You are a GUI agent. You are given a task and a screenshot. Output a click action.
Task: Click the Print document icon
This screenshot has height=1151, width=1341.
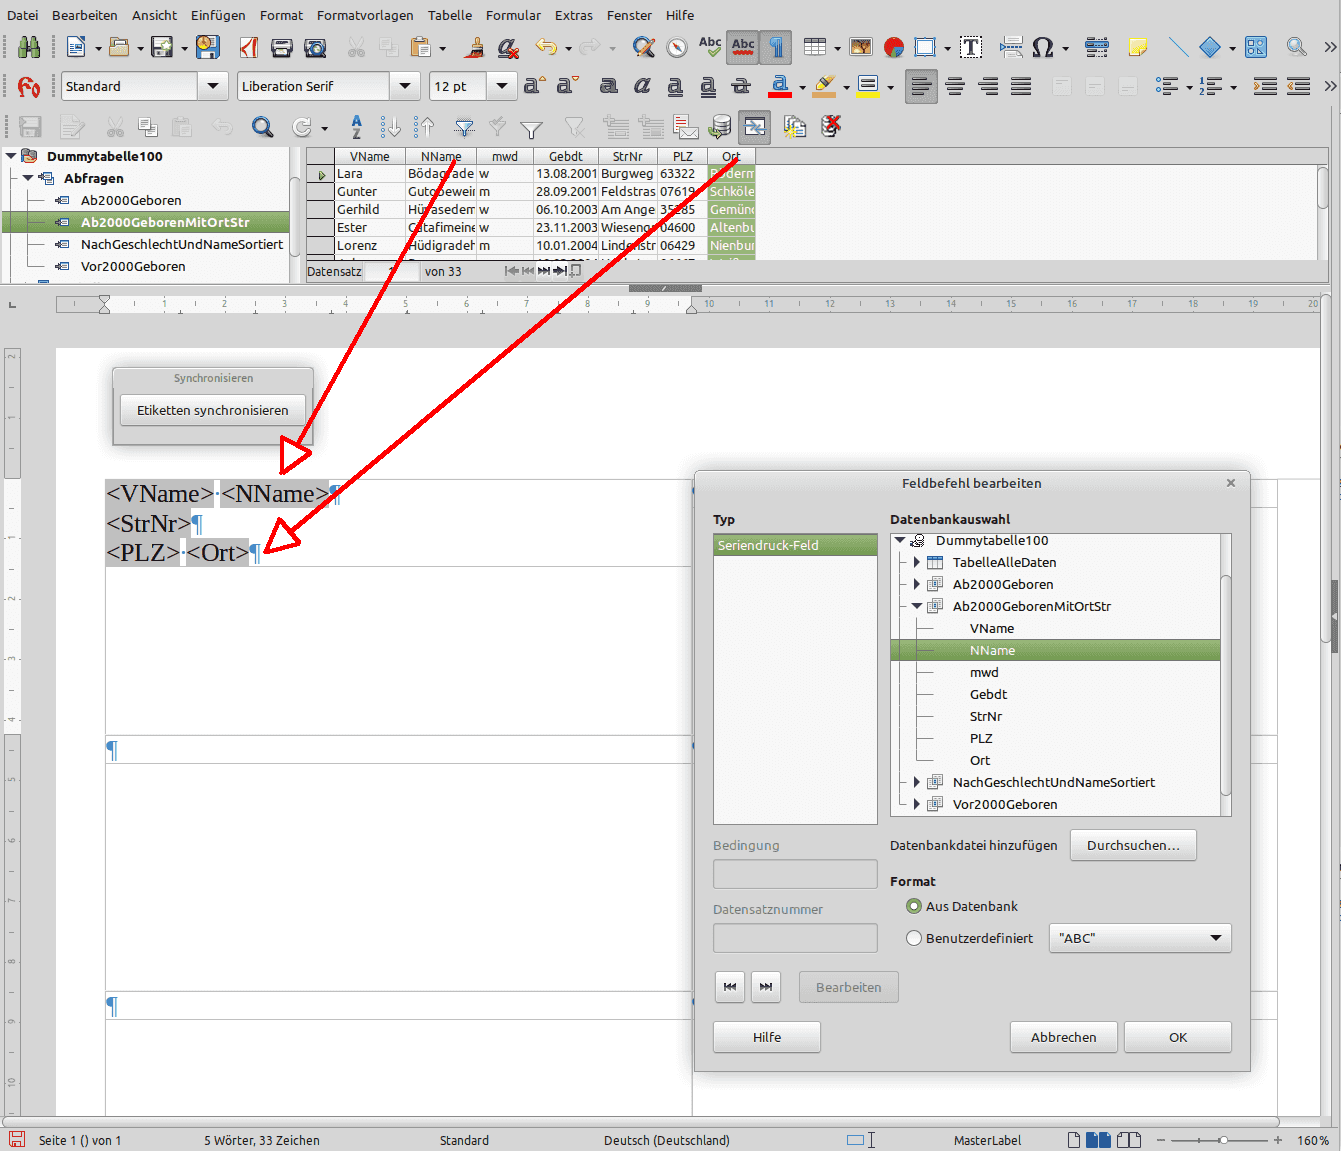click(282, 47)
